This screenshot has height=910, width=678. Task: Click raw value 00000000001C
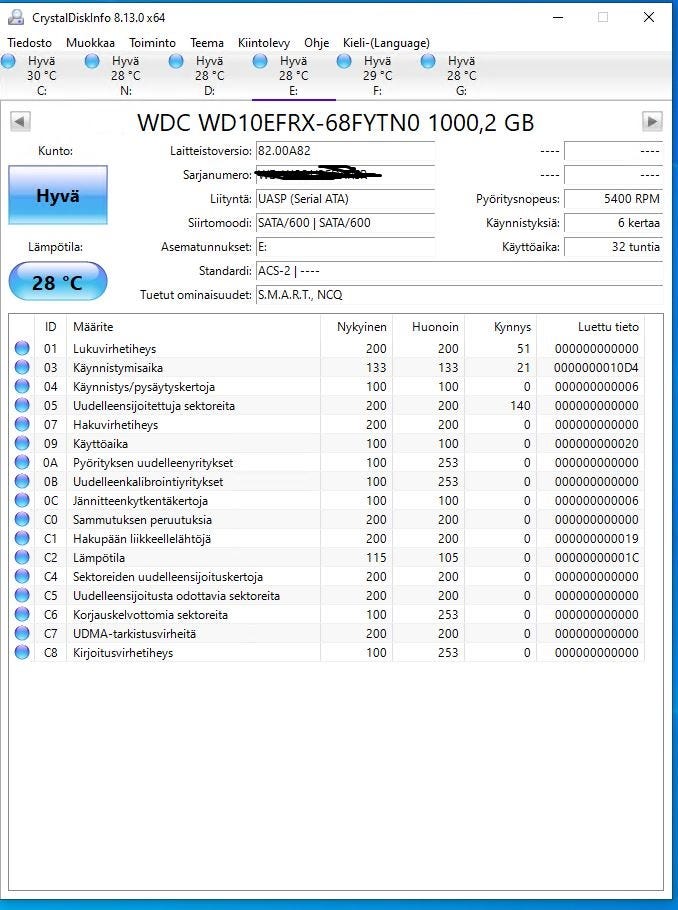596,557
